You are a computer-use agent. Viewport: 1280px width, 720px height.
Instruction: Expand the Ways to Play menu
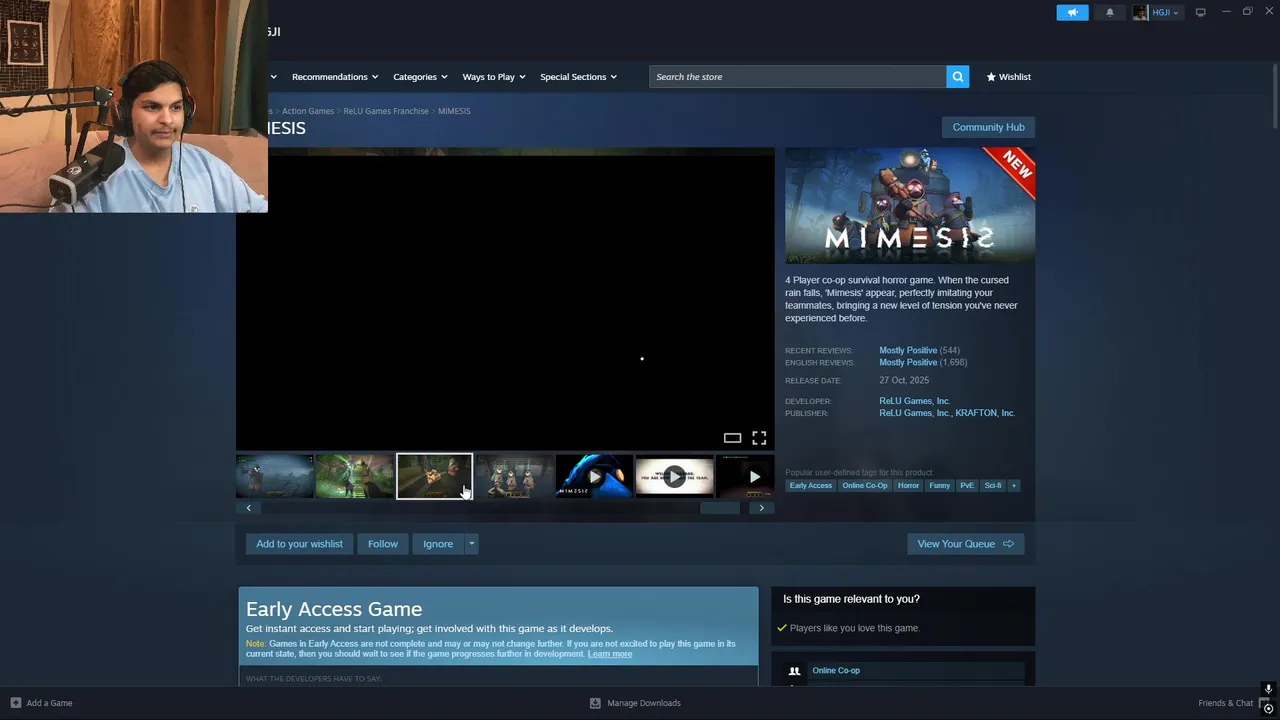[494, 76]
